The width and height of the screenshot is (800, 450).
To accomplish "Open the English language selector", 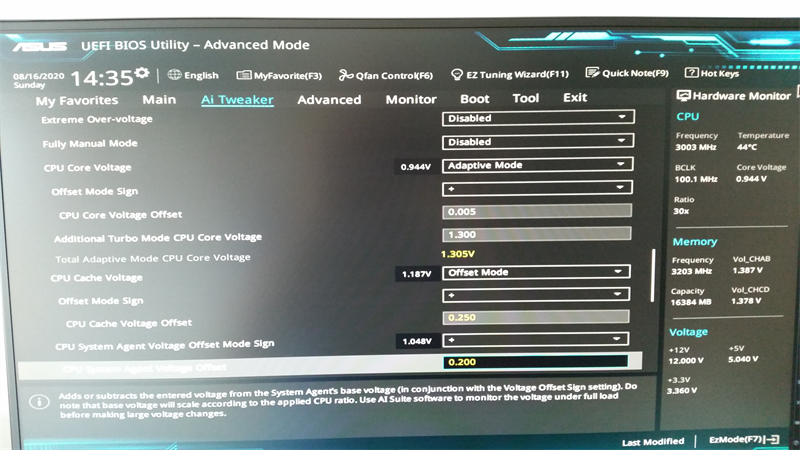I will coord(193,75).
